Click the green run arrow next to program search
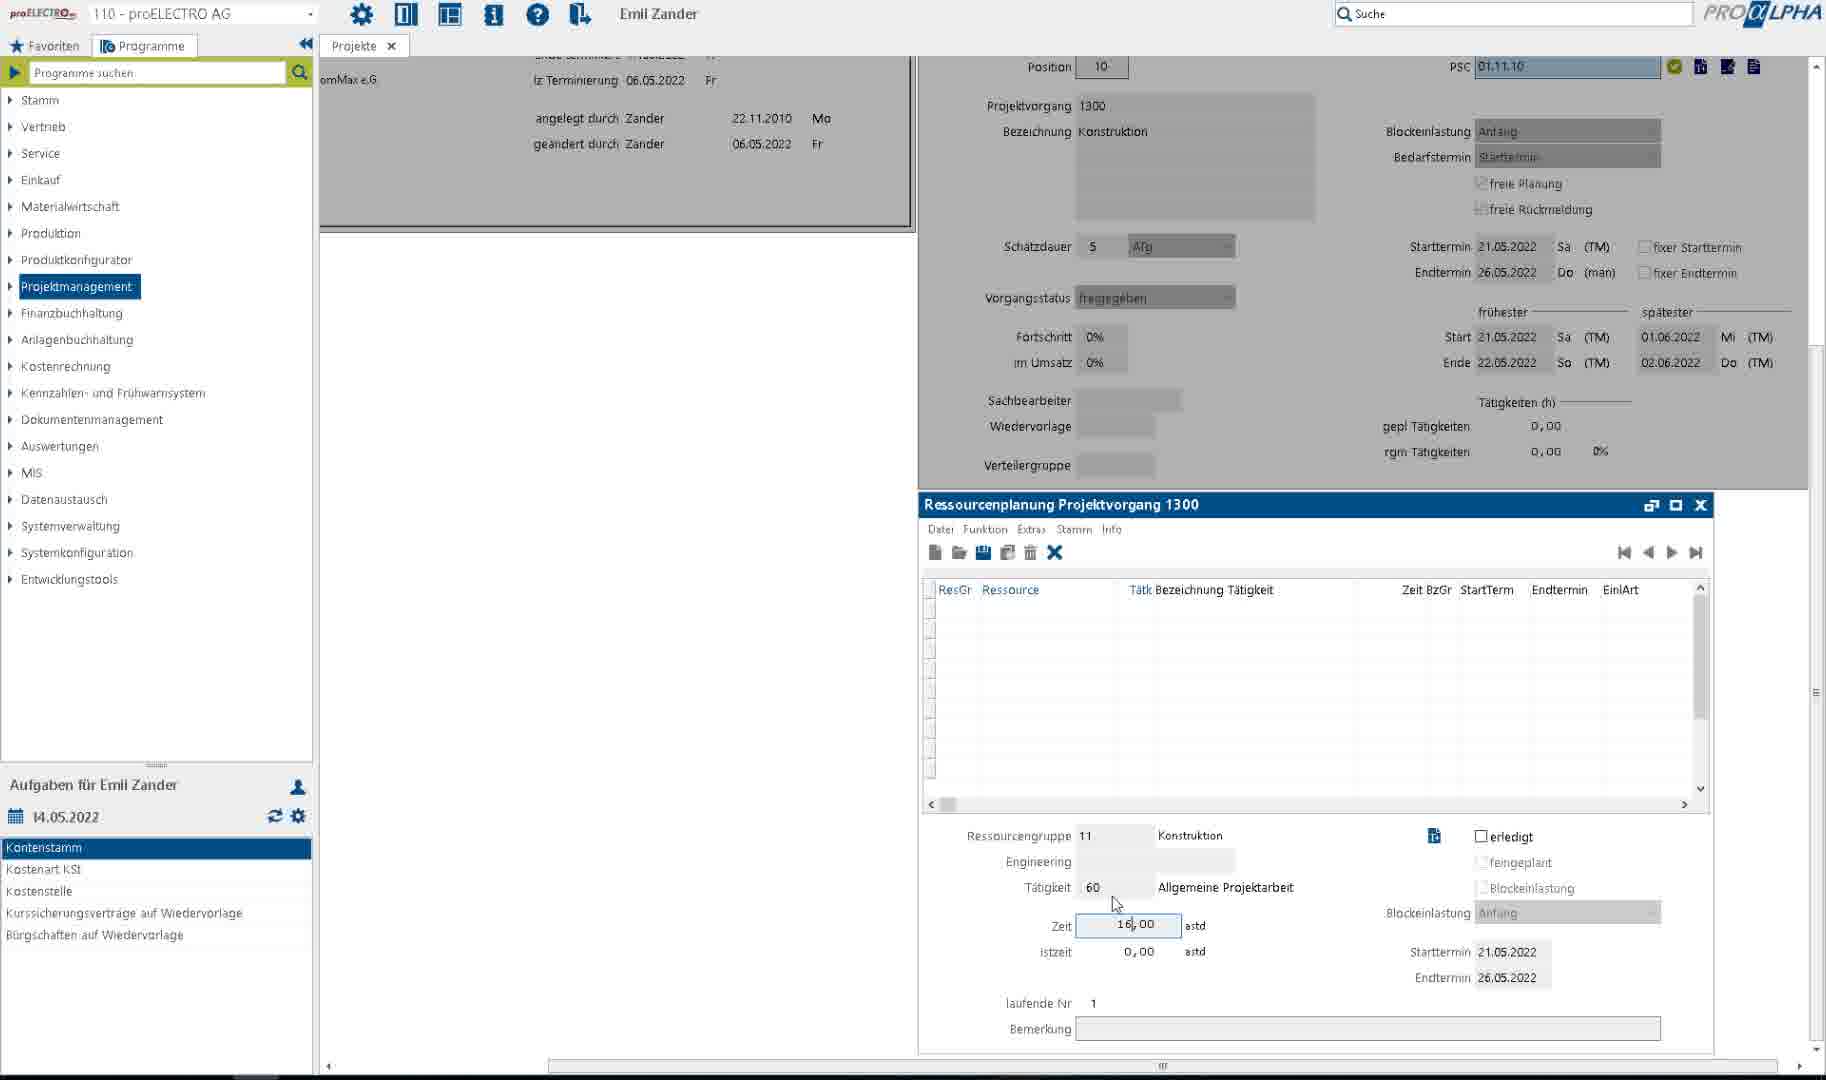The image size is (1826, 1080). tap(14, 72)
